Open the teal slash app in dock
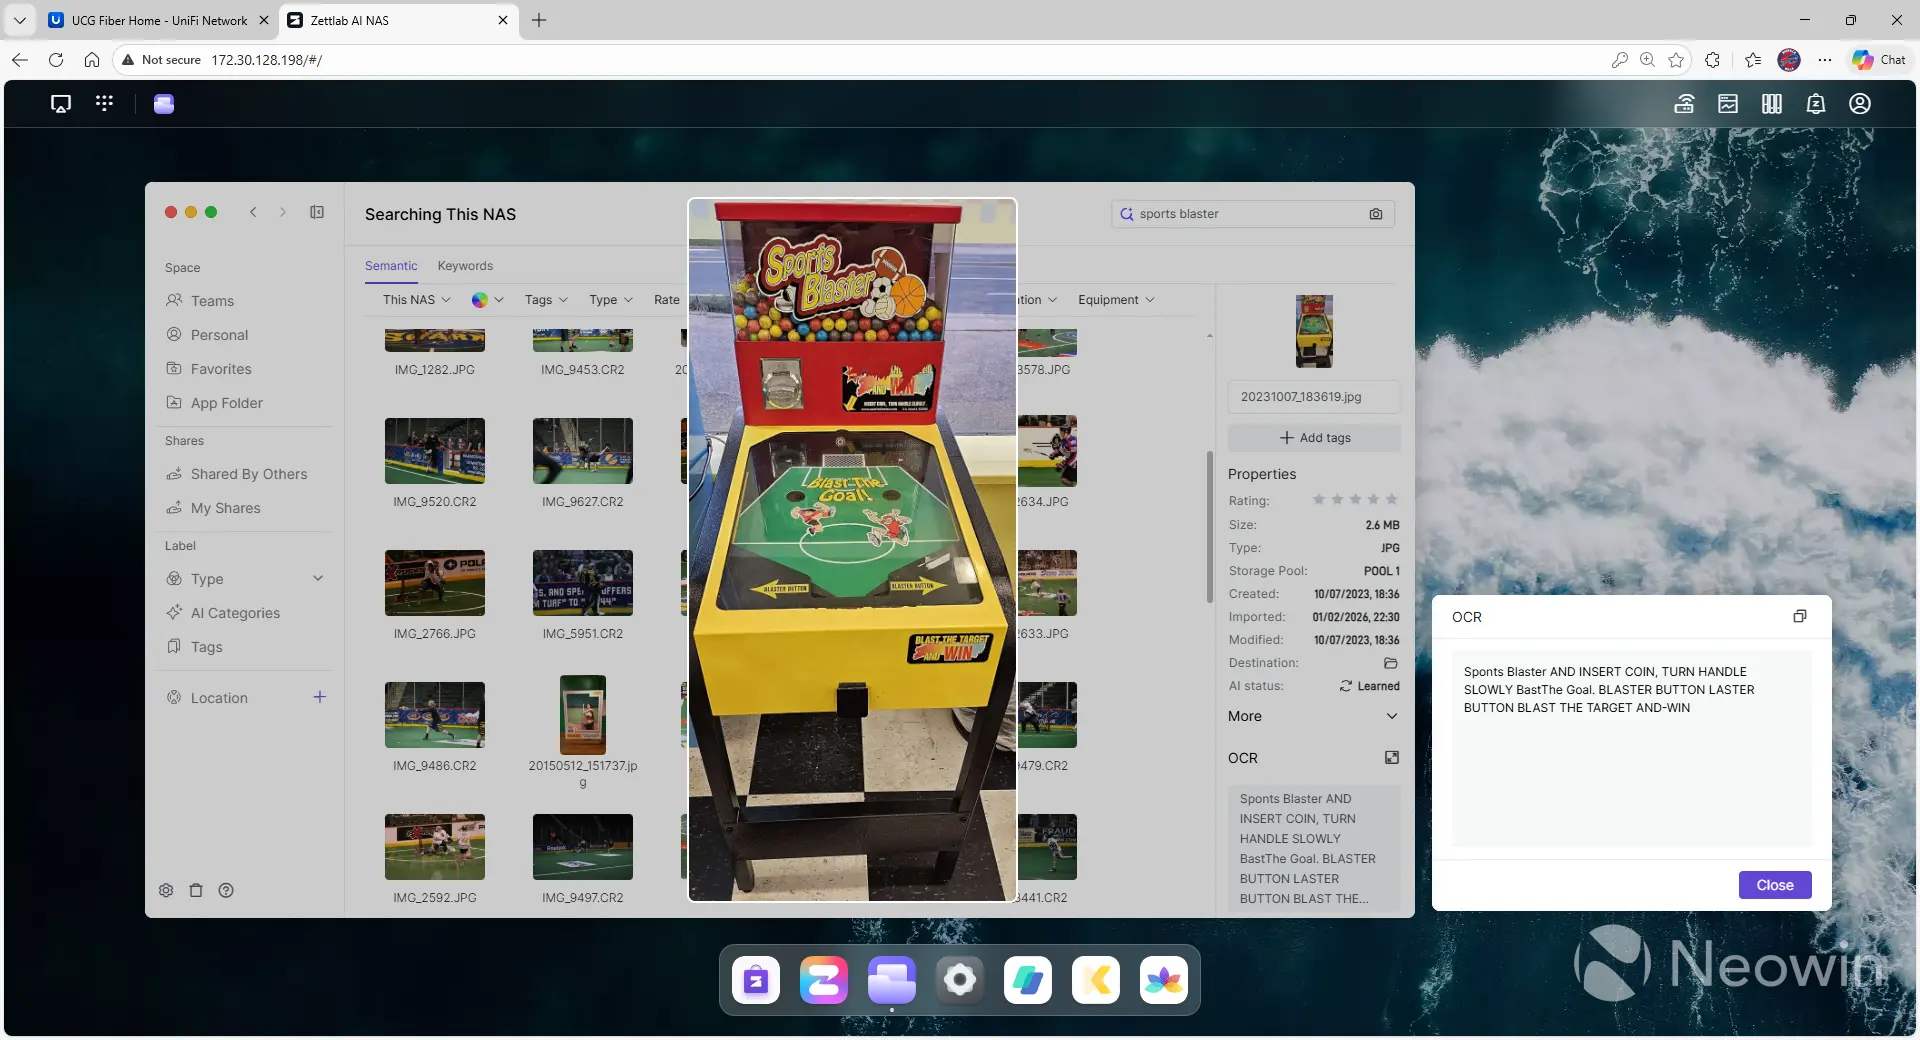This screenshot has height=1040, width=1920. (x=1028, y=980)
